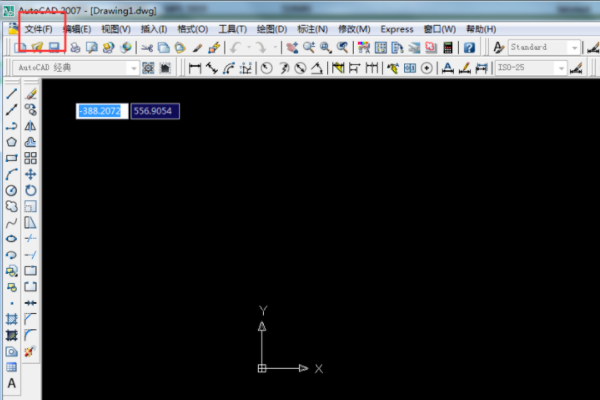Select the Rotate tool
Image resolution: width=600 pixels, height=400 pixels.
(31, 190)
